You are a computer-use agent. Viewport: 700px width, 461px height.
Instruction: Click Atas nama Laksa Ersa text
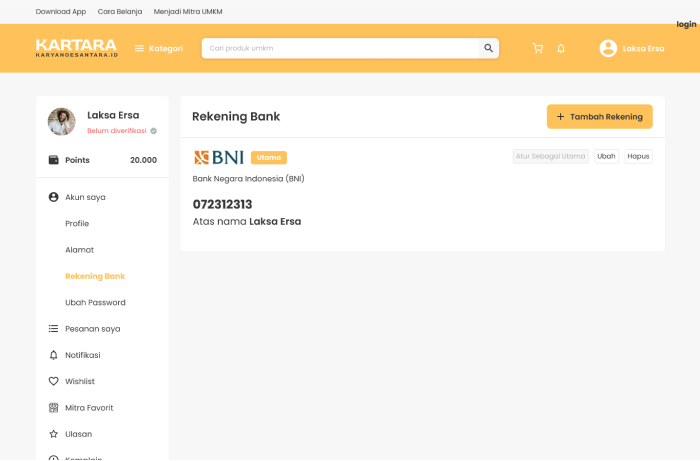point(247,221)
